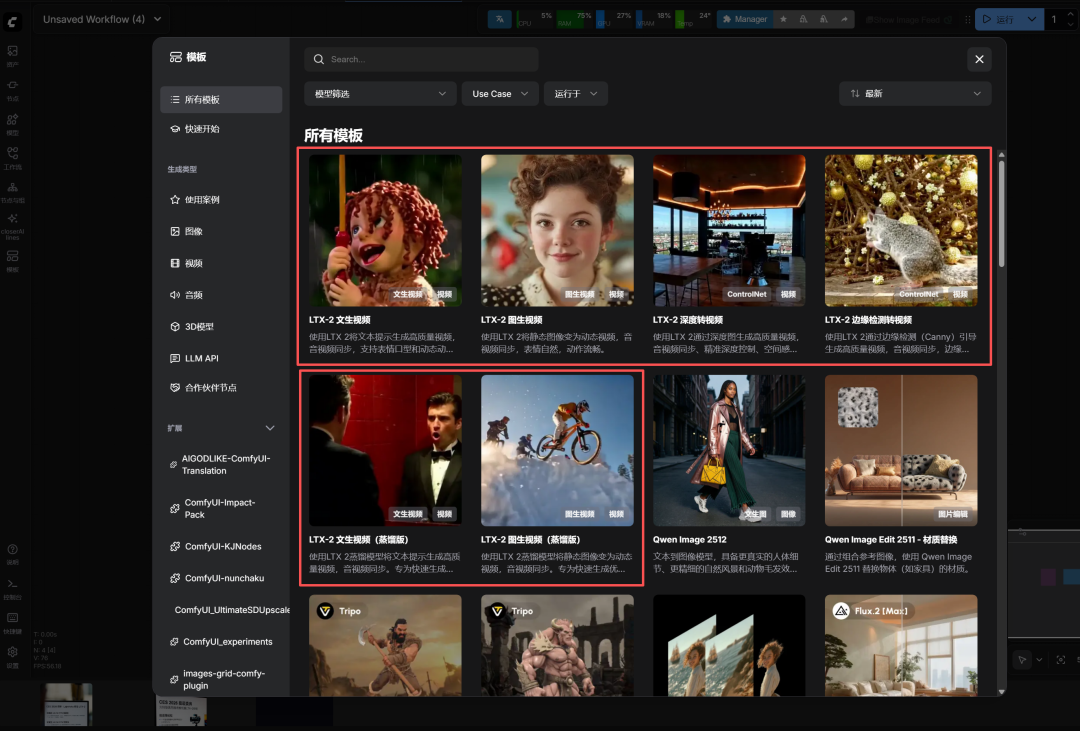This screenshot has width=1080, height=731.
Task: Open the Manager button
Action: (745, 19)
